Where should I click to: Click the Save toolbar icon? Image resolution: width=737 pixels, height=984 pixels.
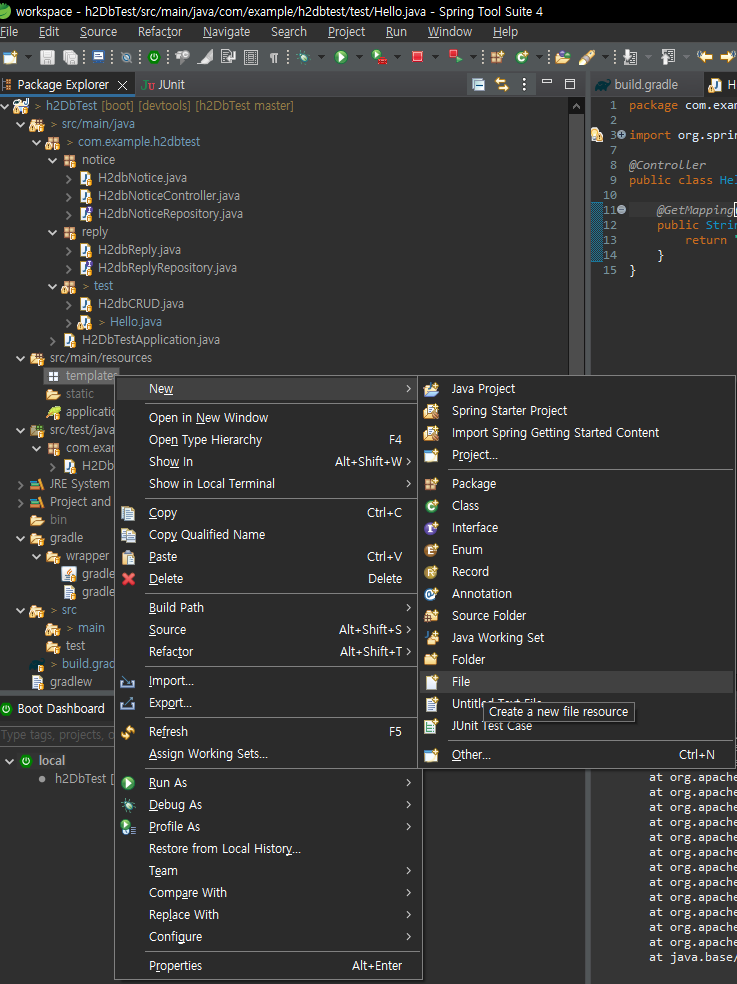(47, 58)
